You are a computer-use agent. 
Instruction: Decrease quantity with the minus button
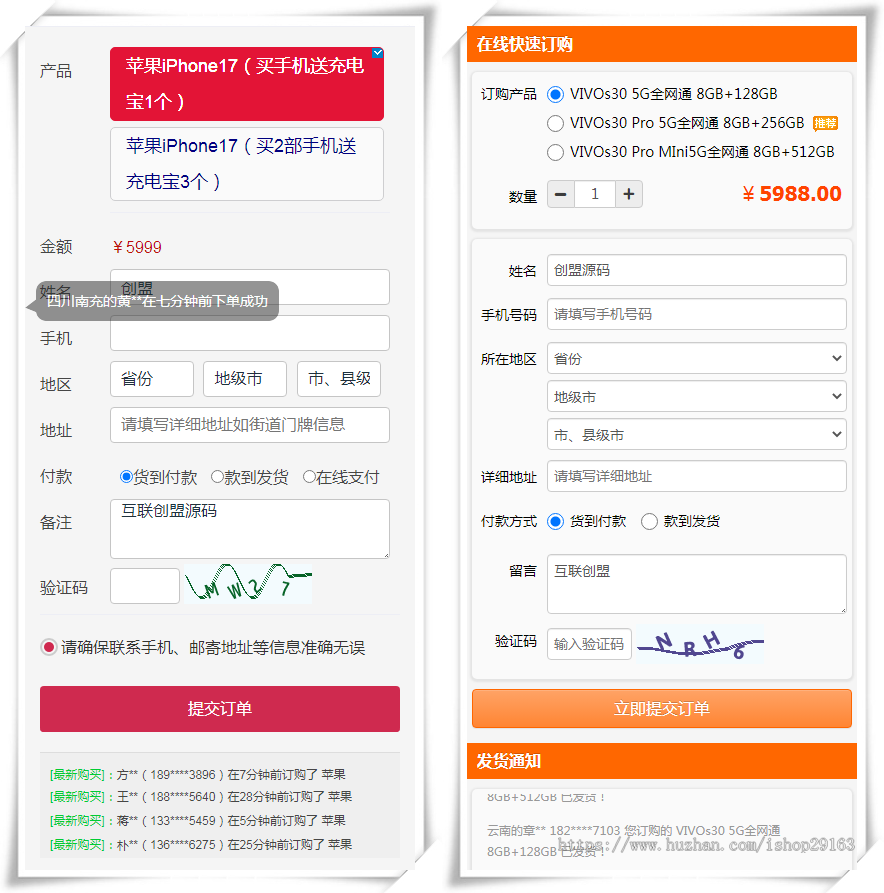560,194
